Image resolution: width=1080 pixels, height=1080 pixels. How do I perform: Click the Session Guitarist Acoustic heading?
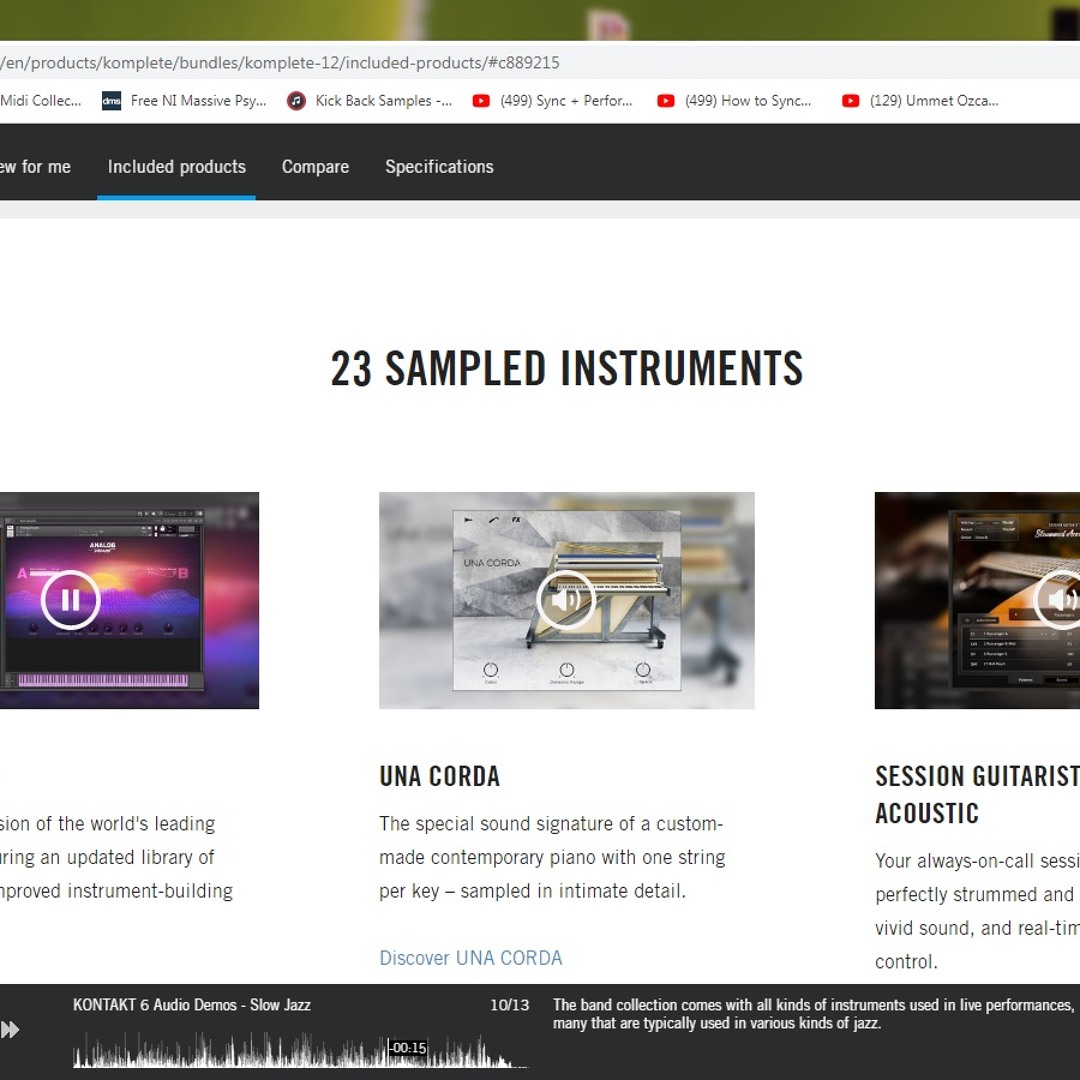[977, 794]
